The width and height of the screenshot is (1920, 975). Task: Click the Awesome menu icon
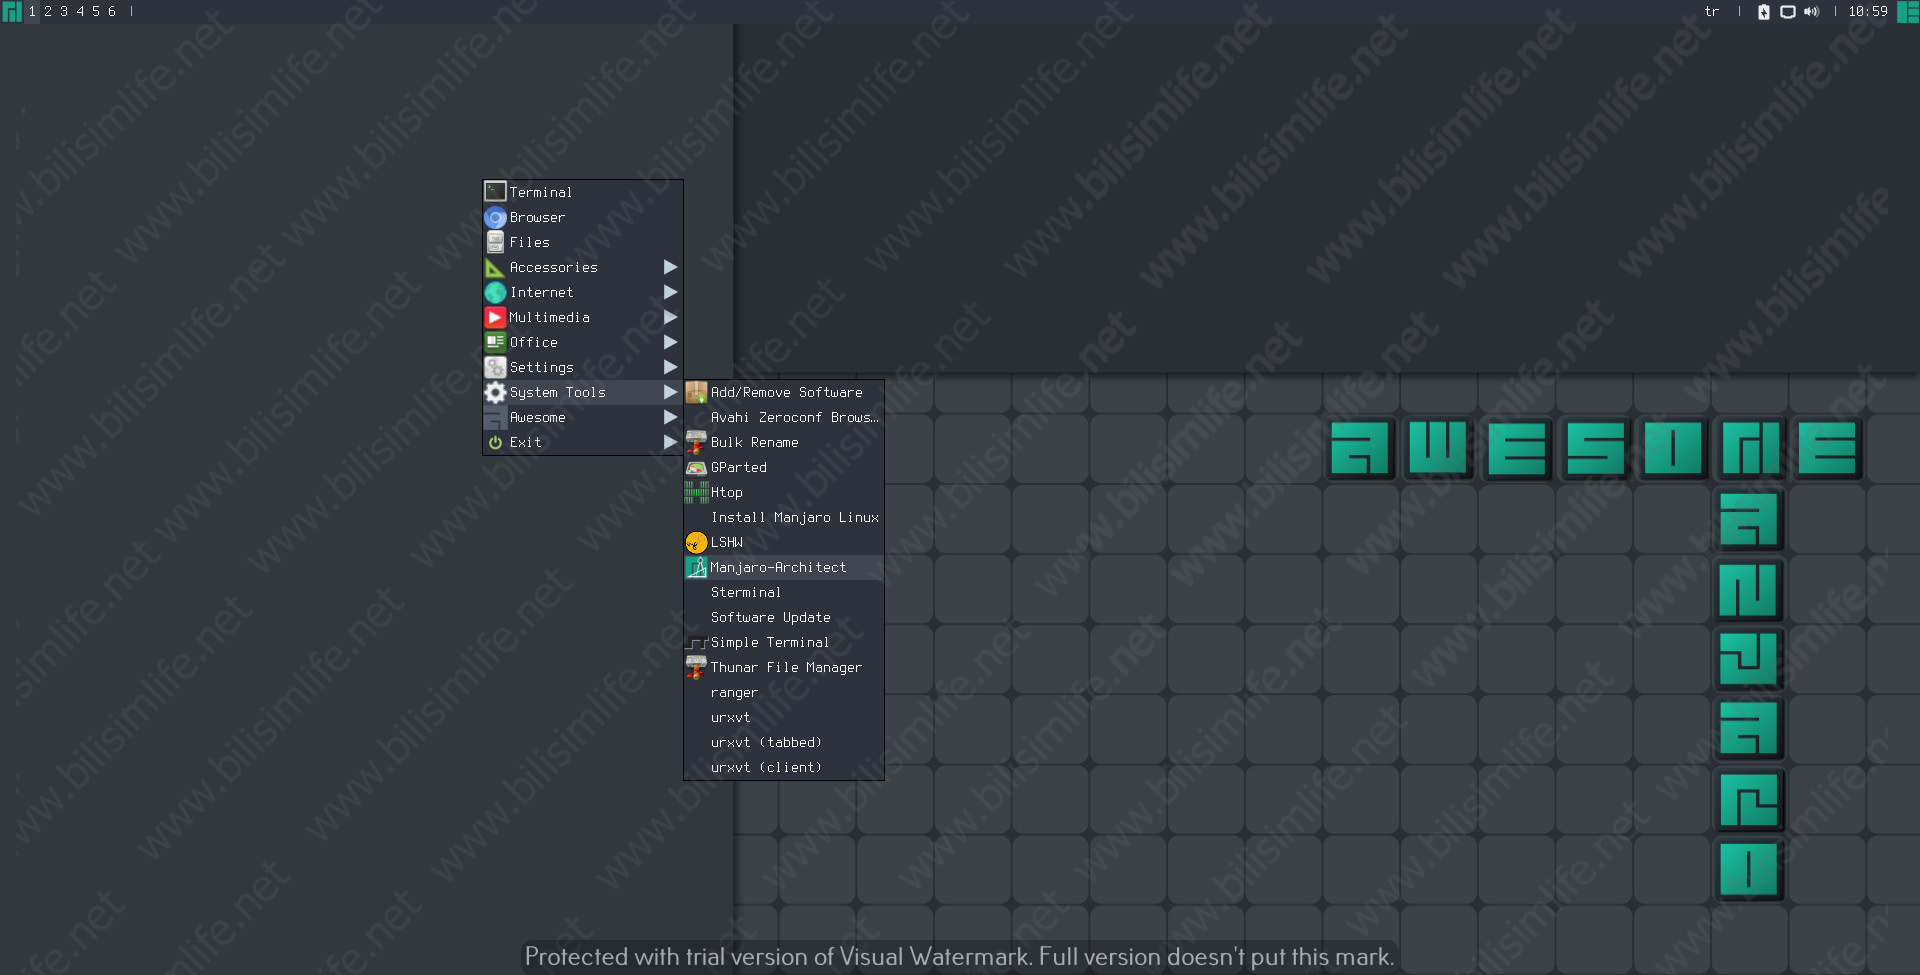pos(495,417)
